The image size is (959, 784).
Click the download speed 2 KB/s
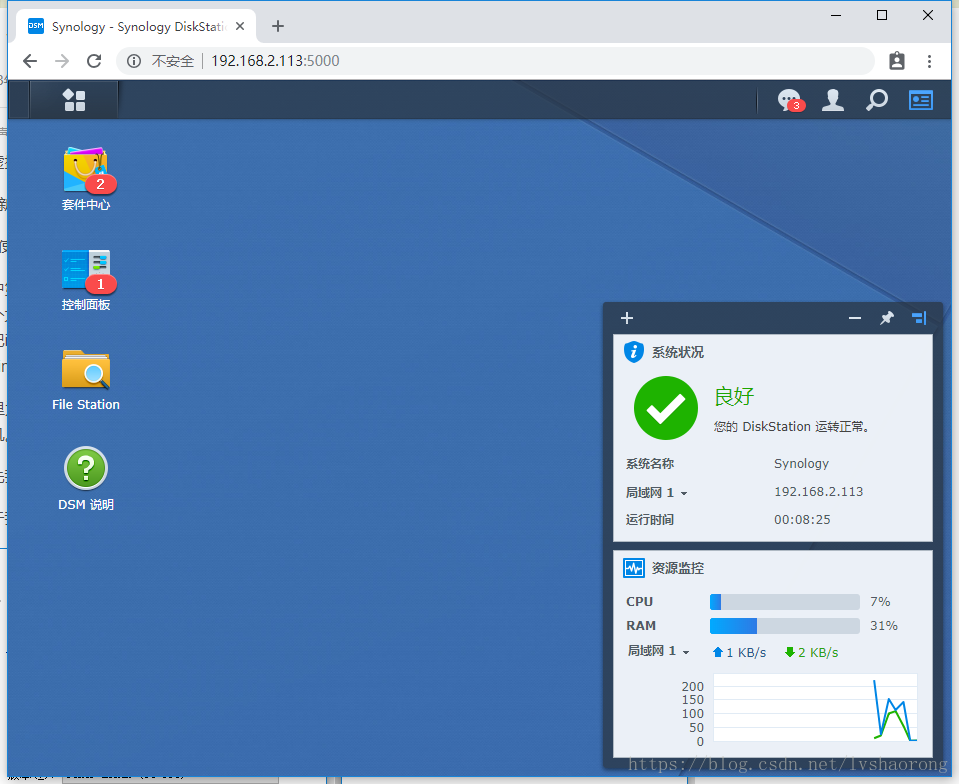(x=812, y=653)
